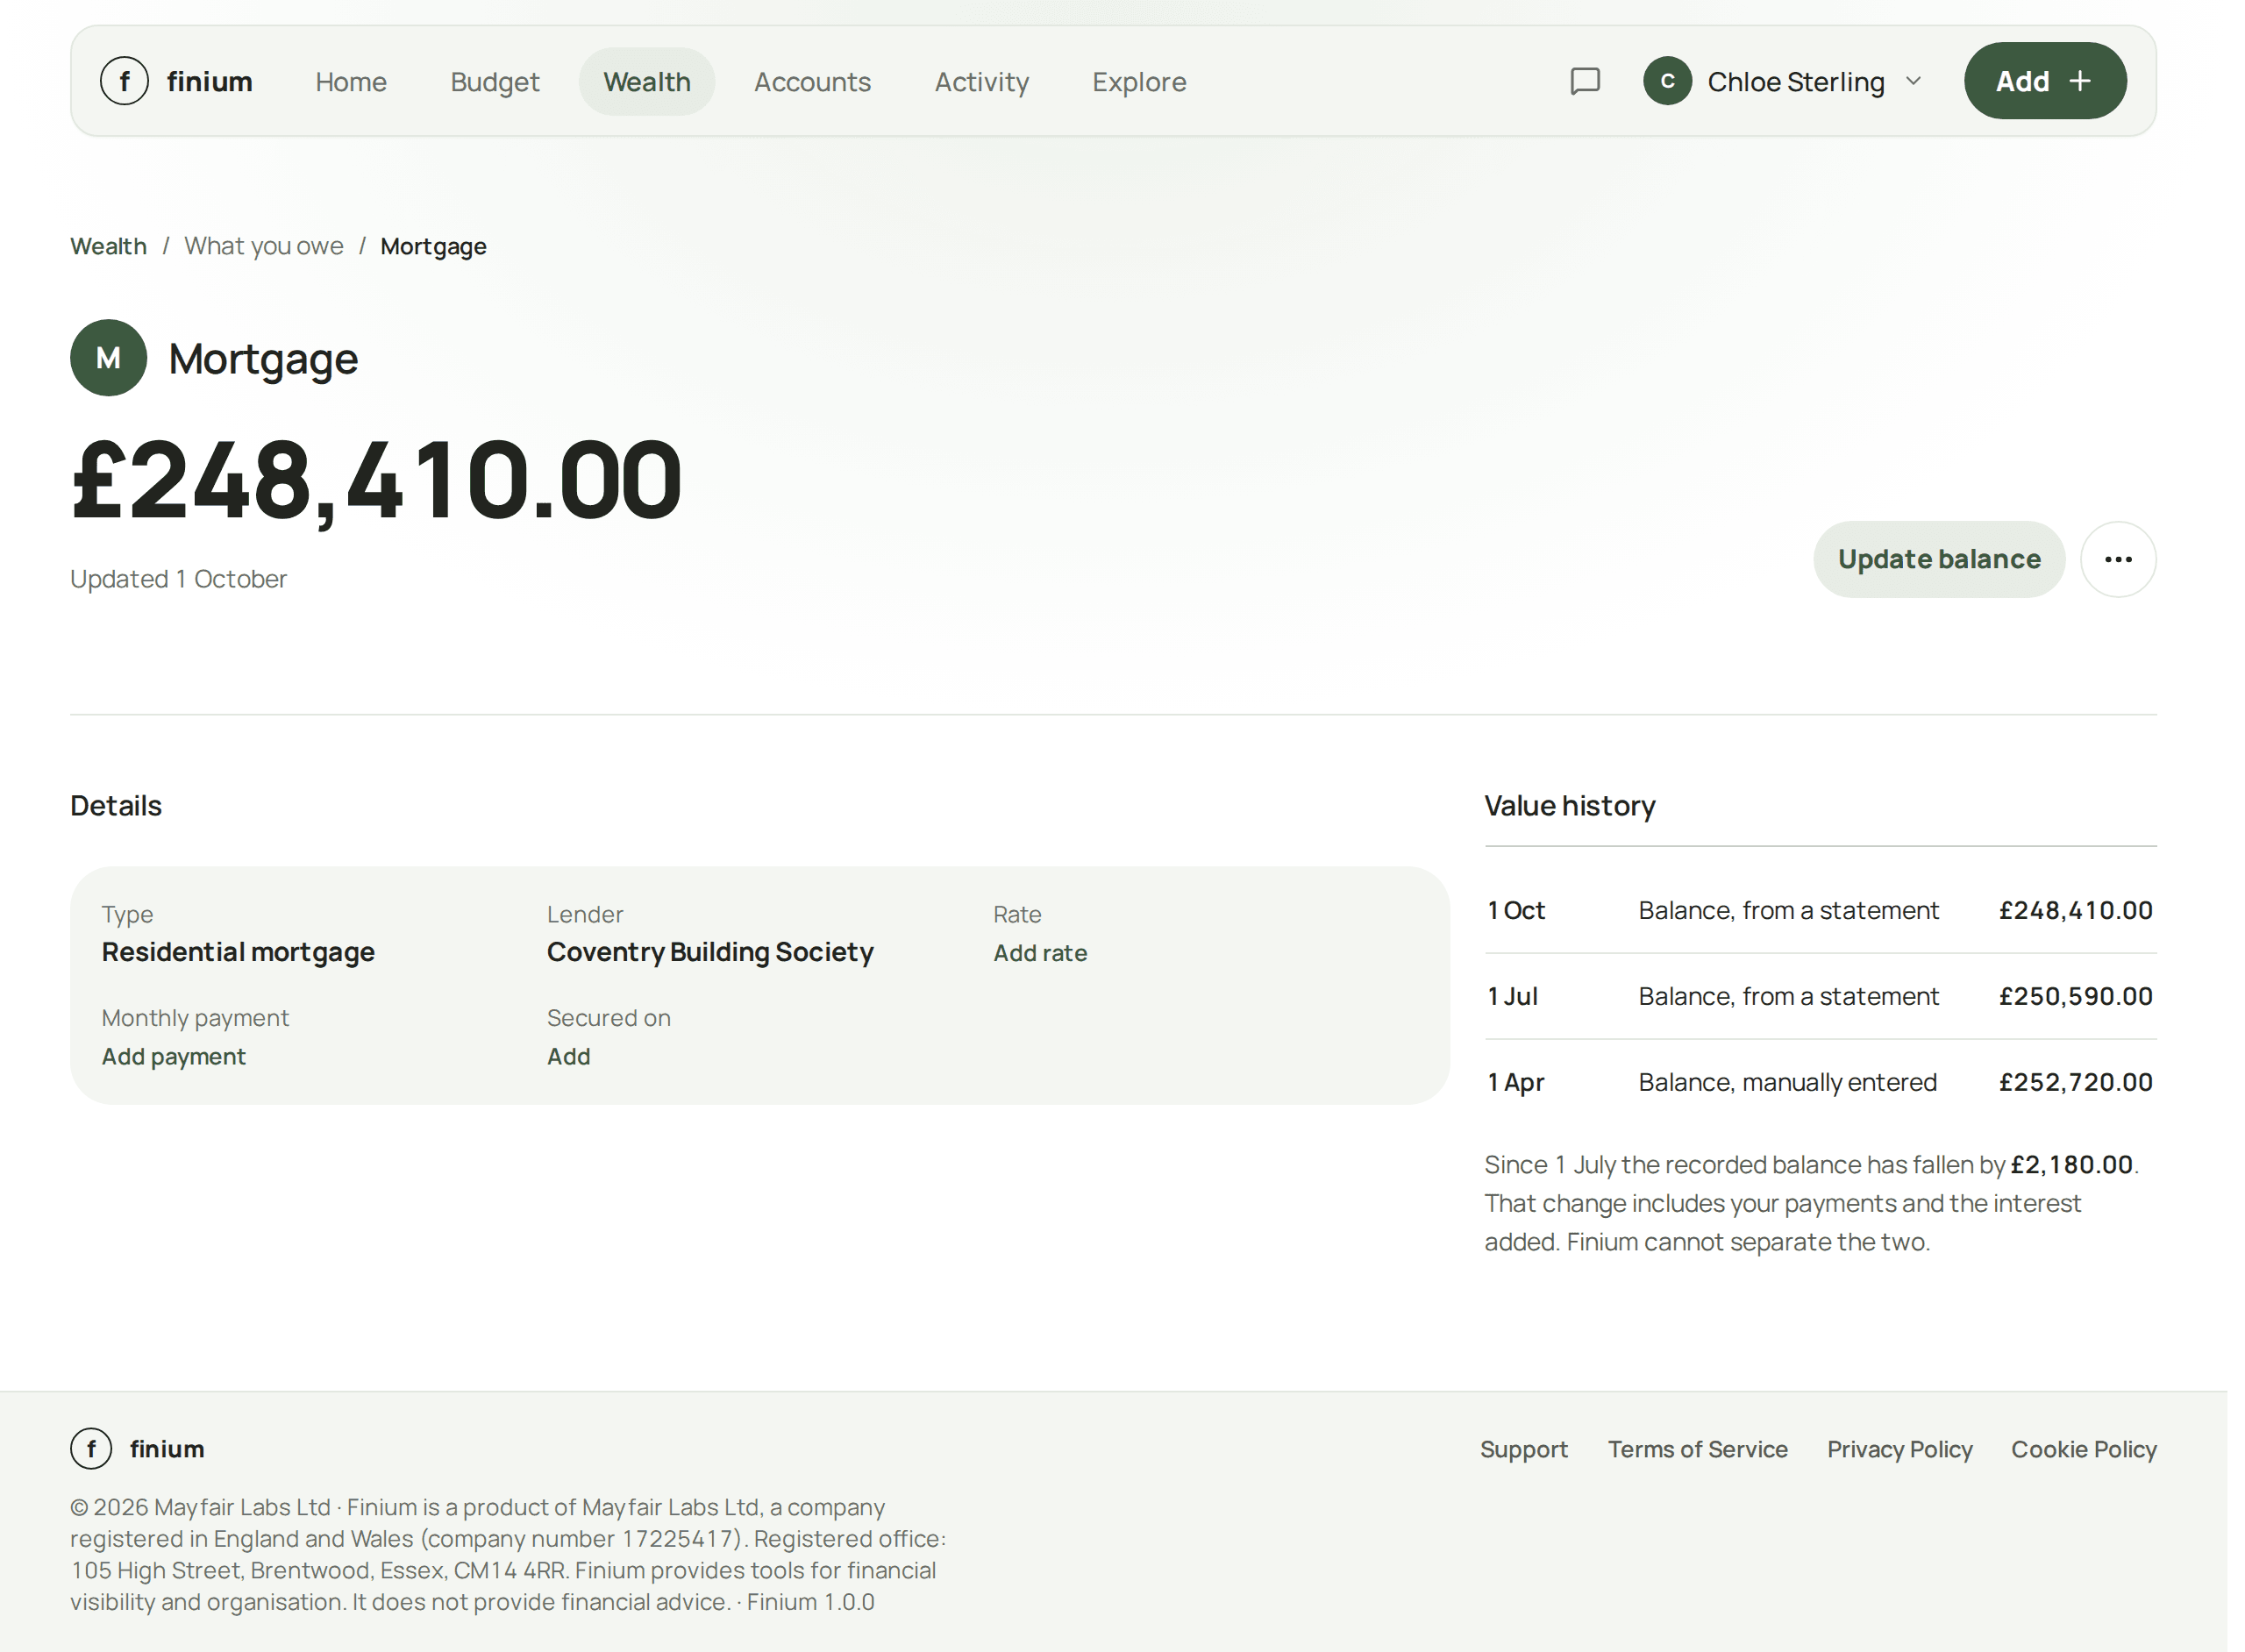Click the Mortgage breadcrumb item
This screenshot has height=1652, width=2245.
(433, 246)
